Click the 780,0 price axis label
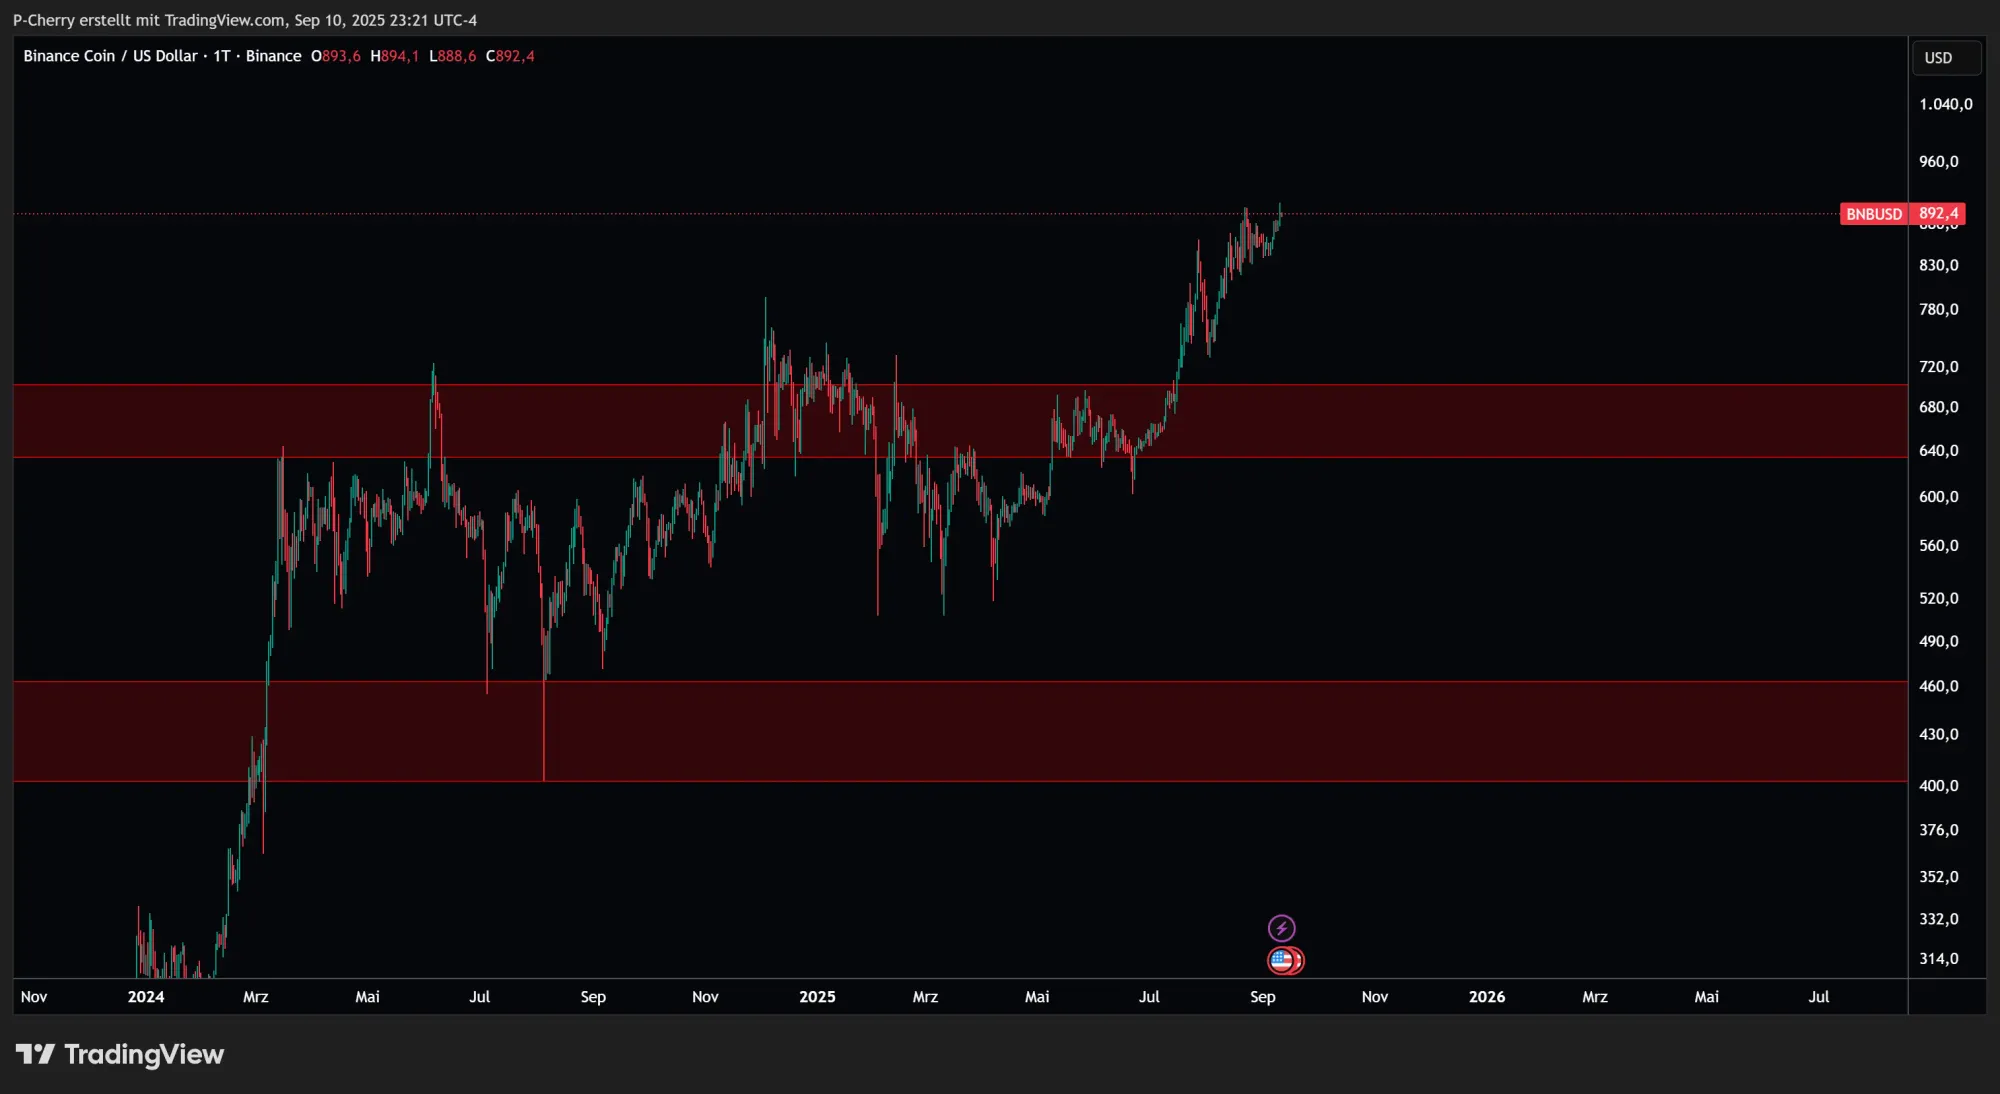 [x=1938, y=309]
